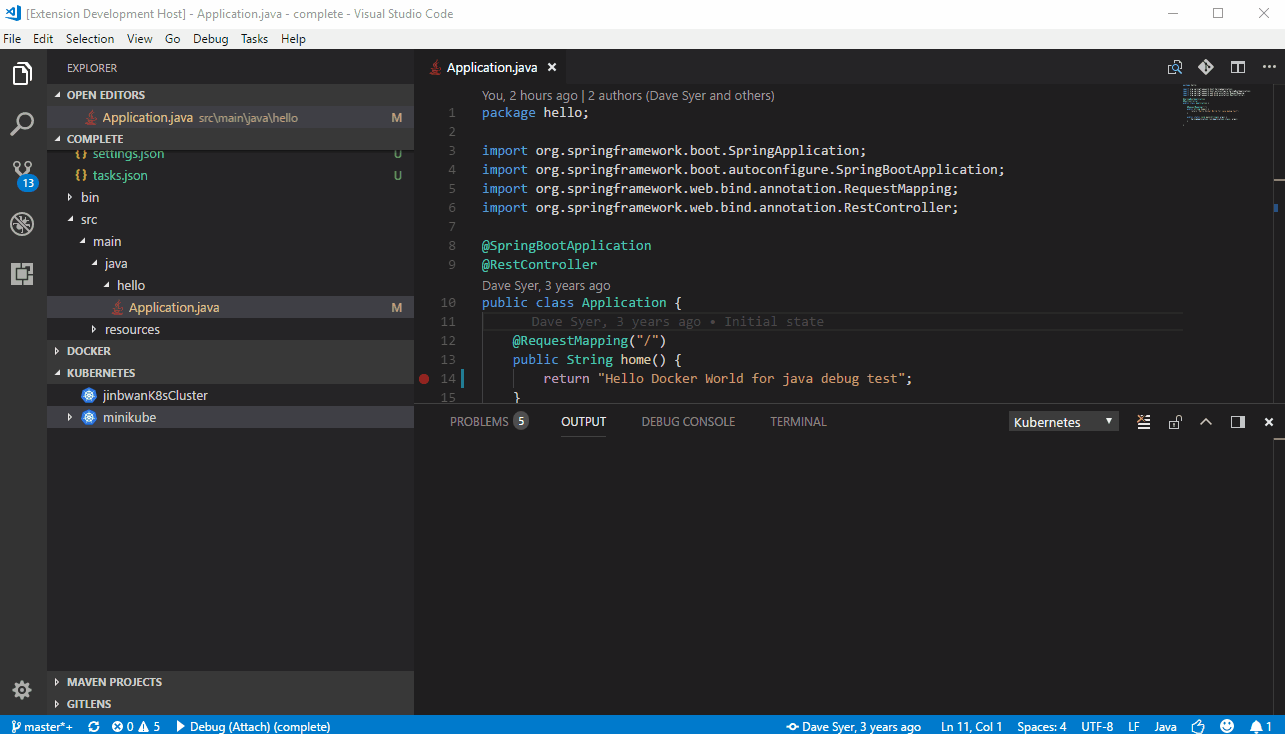Image resolution: width=1285 pixels, height=734 pixels.
Task: Open notifications bell in status bar
Action: 1261,726
